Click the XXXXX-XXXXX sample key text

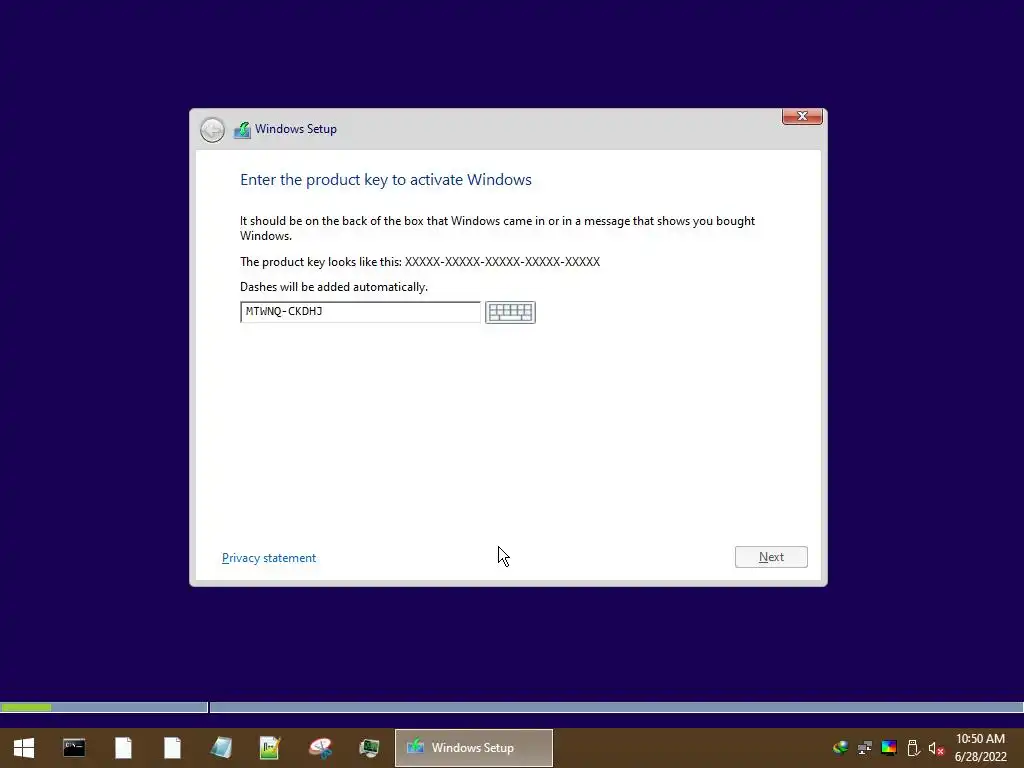[x=502, y=262]
